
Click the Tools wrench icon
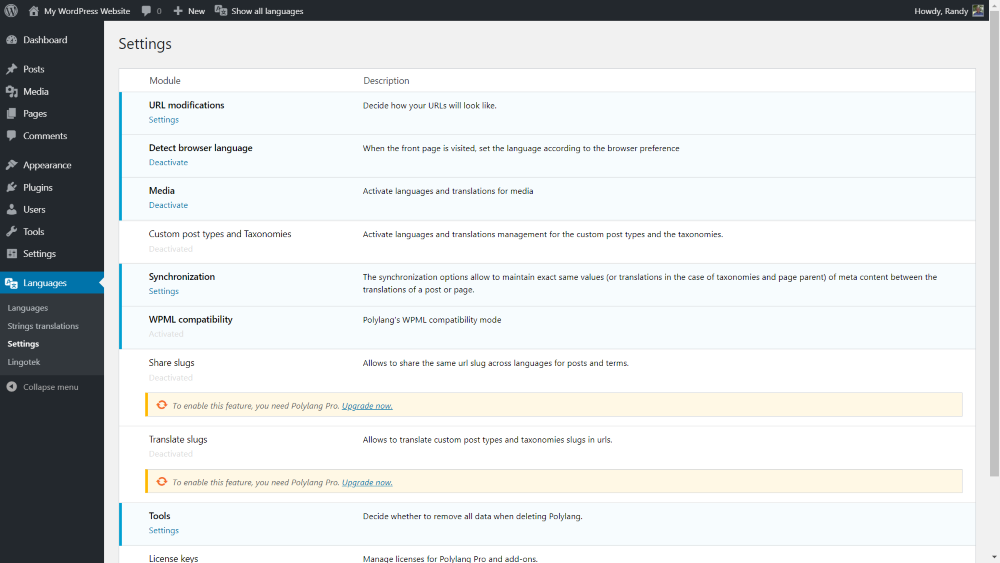click(x=11, y=231)
